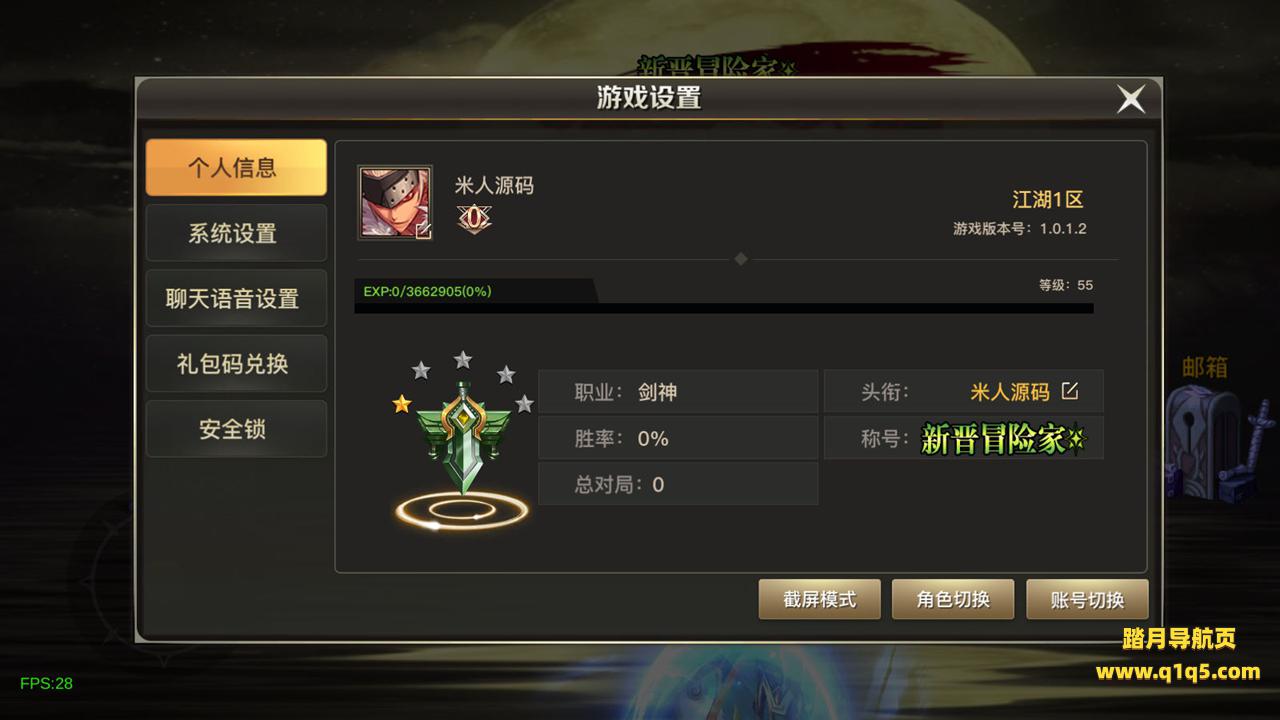Go to the 礼包码兑换 tab

point(236,364)
